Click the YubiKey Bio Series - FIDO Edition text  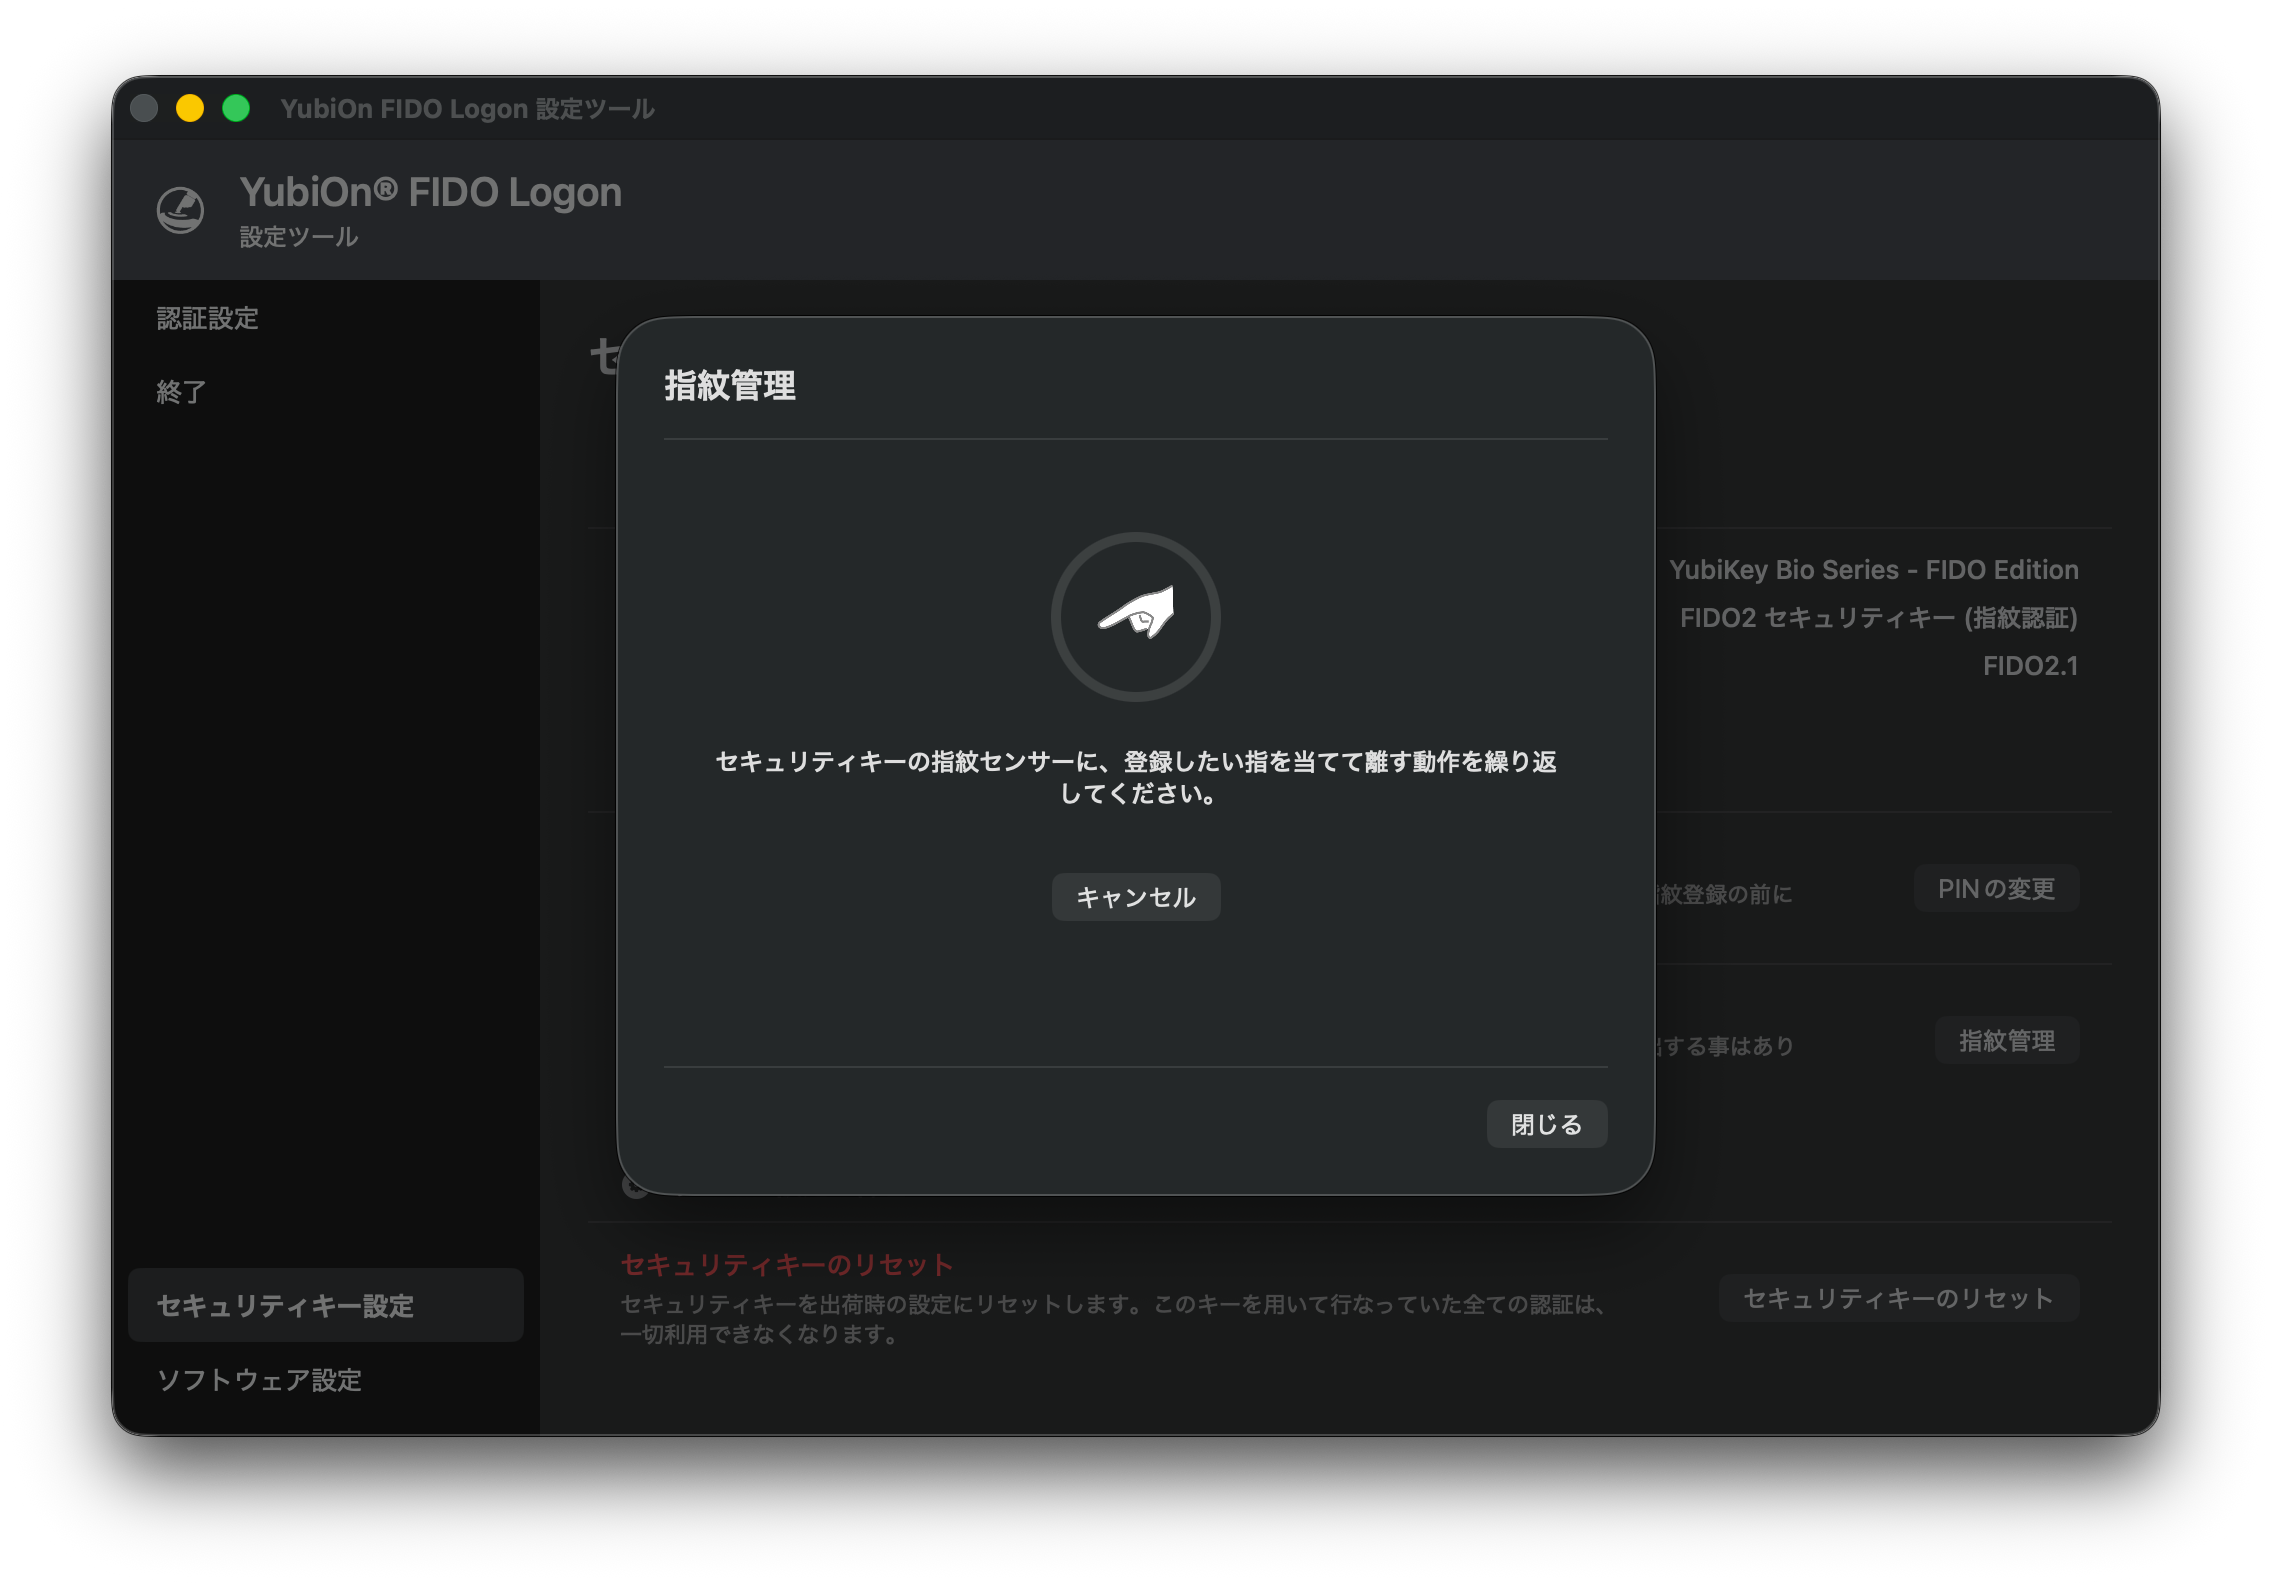tap(1873, 570)
